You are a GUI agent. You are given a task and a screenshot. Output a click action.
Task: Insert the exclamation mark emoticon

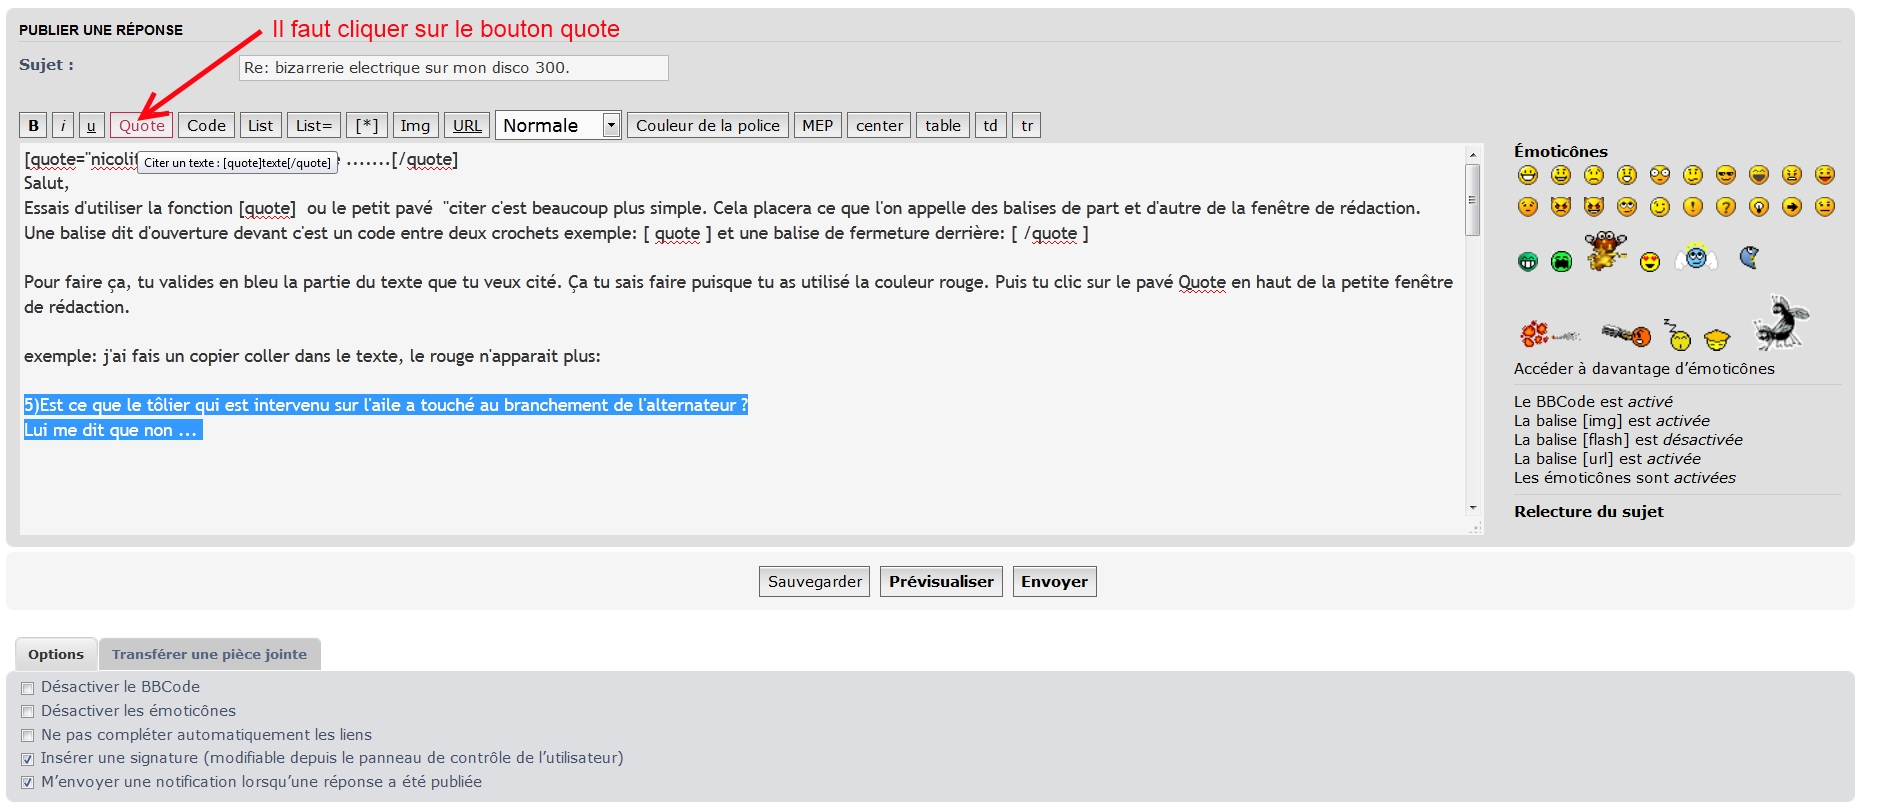coord(1693,207)
